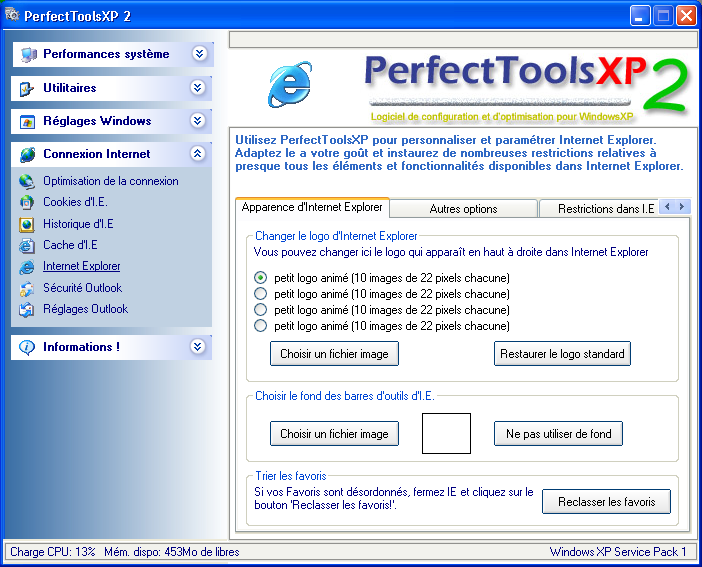Close the PerfectToolsXP 2 window
702x567 pixels.
686,16
